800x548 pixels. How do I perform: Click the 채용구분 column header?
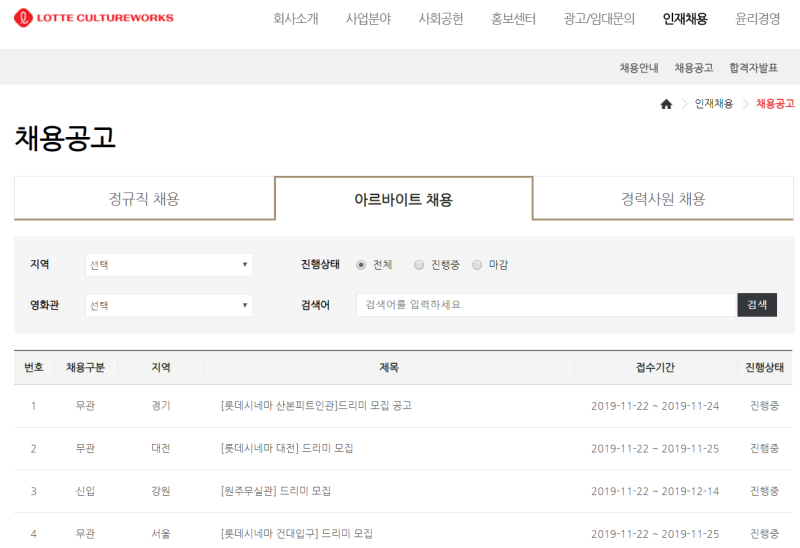pos(85,367)
